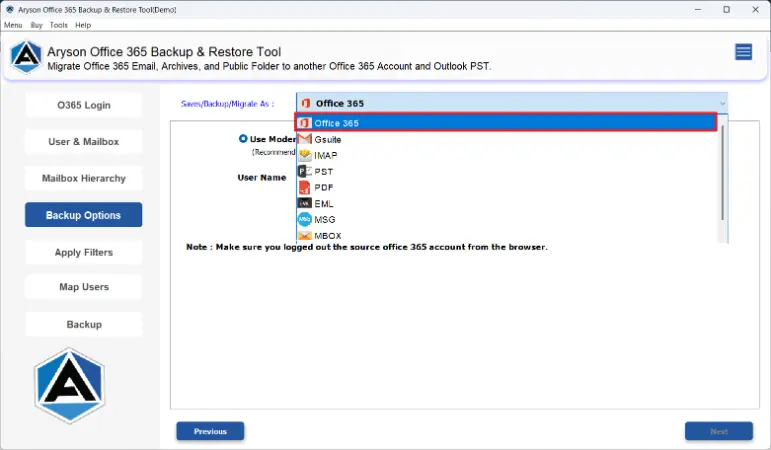The height and width of the screenshot is (450, 771).
Task: Click the Saves/Backup/Migrate As label
Action: [228, 104]
